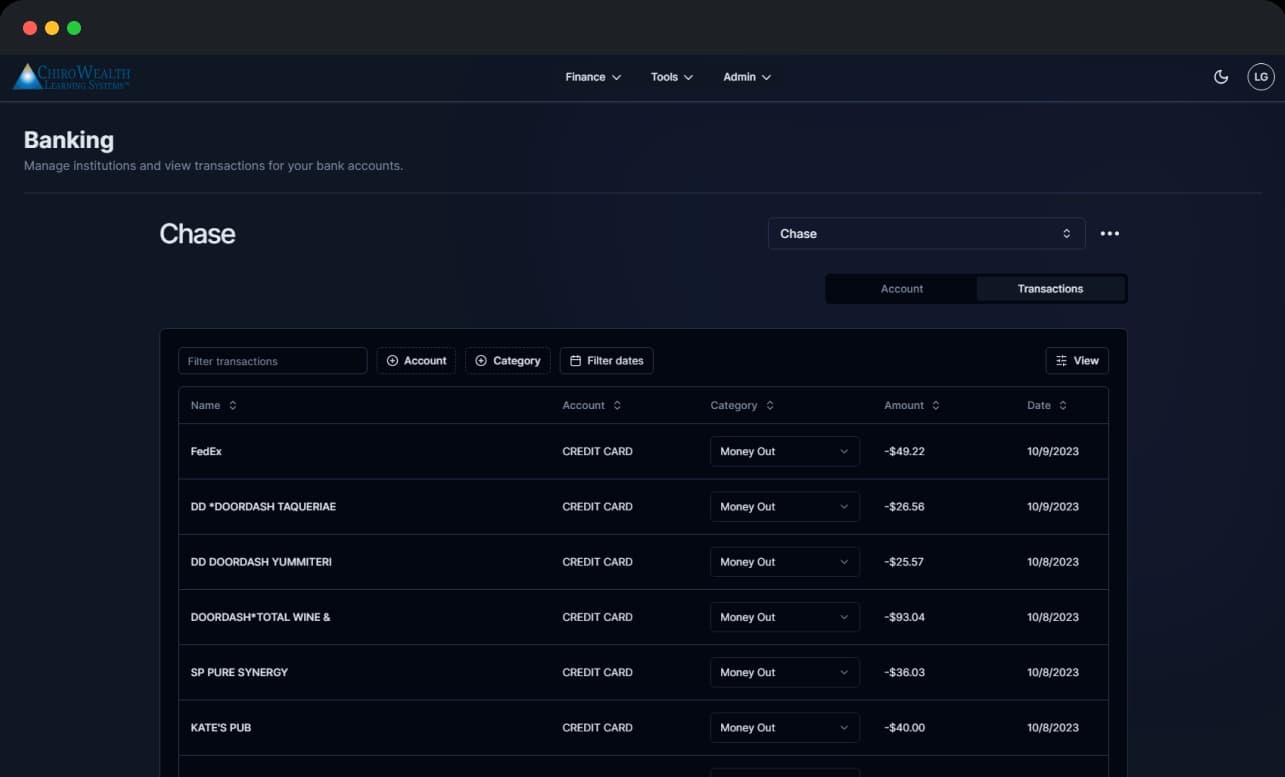Click the ChiroWealth Learning Systems logo
1285x777 pixels.
coord(72,77)
